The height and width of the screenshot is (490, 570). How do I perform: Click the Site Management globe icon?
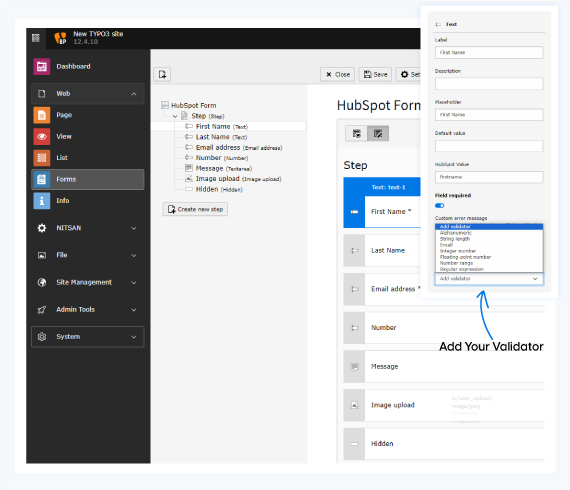tap(42, 282)
